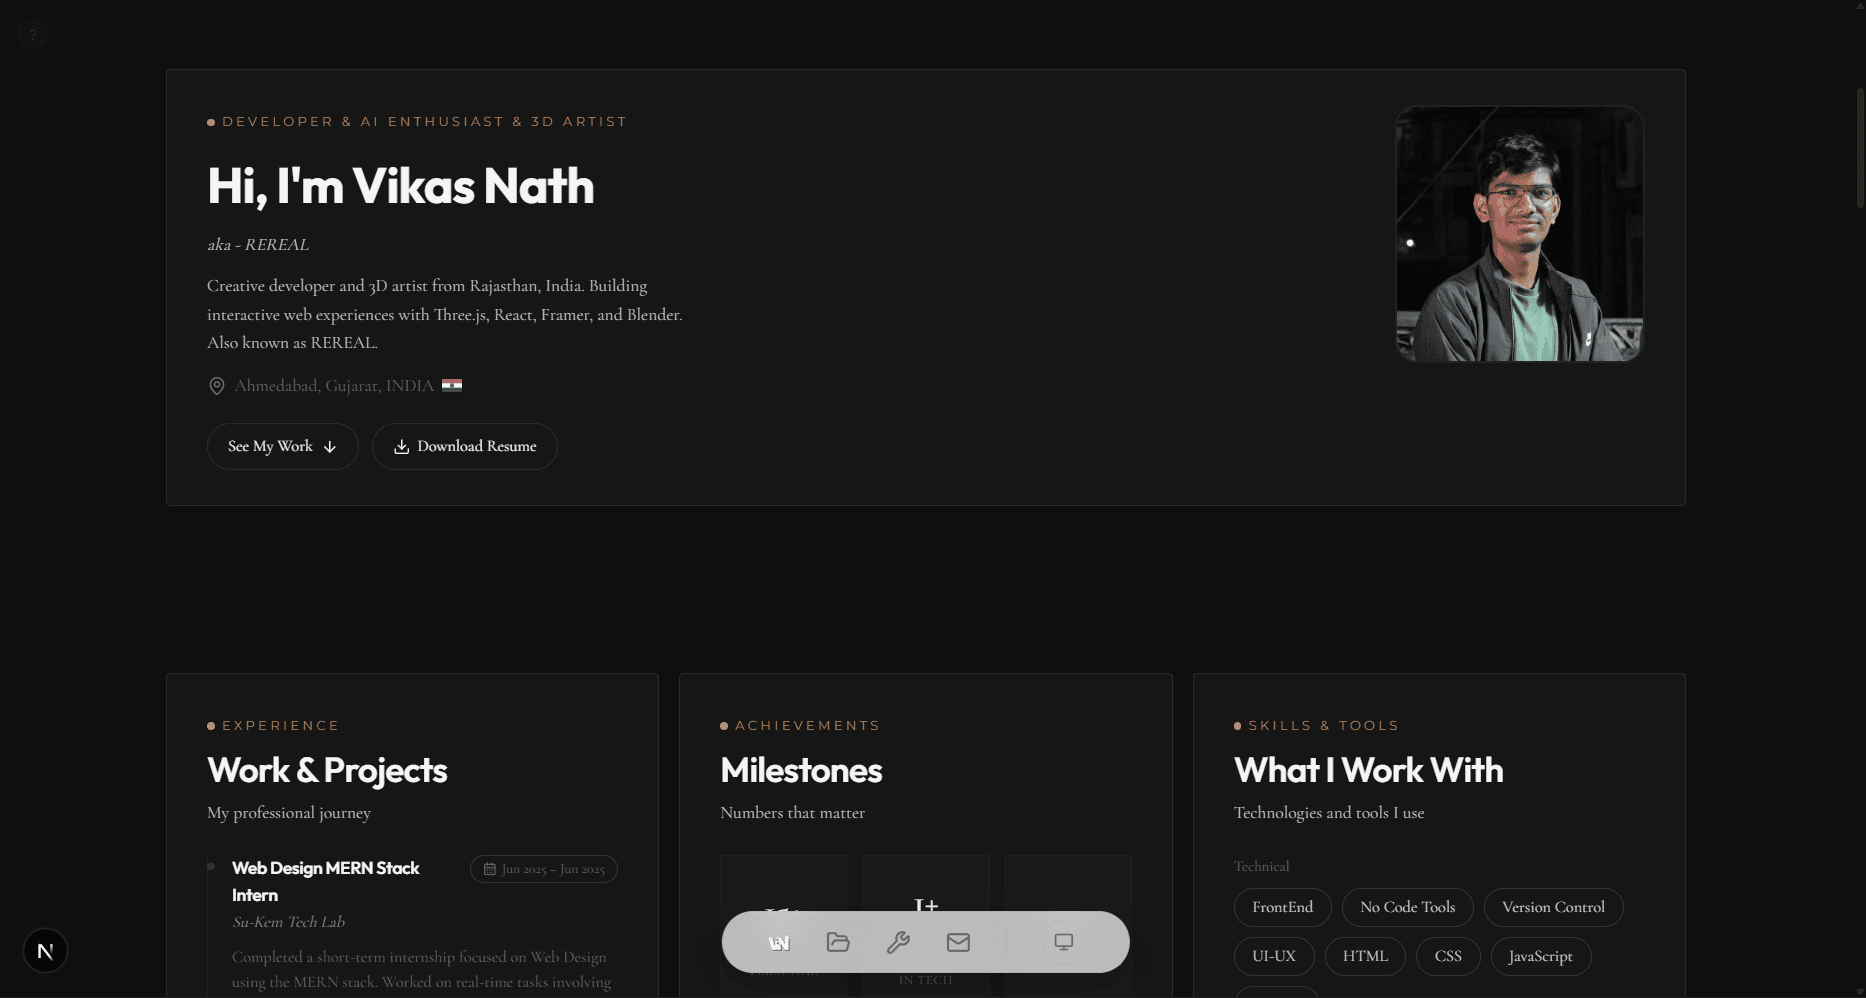Screen dimensions: 1866x998
Task: Click the profile photo of Vikas Nath
Action: click(1520, 234)
